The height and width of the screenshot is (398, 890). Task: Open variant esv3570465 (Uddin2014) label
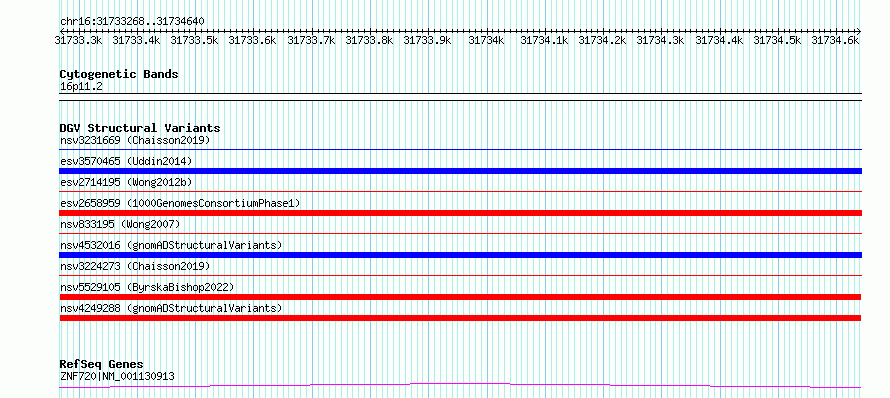pyautogui.click(x=126, y=161)
